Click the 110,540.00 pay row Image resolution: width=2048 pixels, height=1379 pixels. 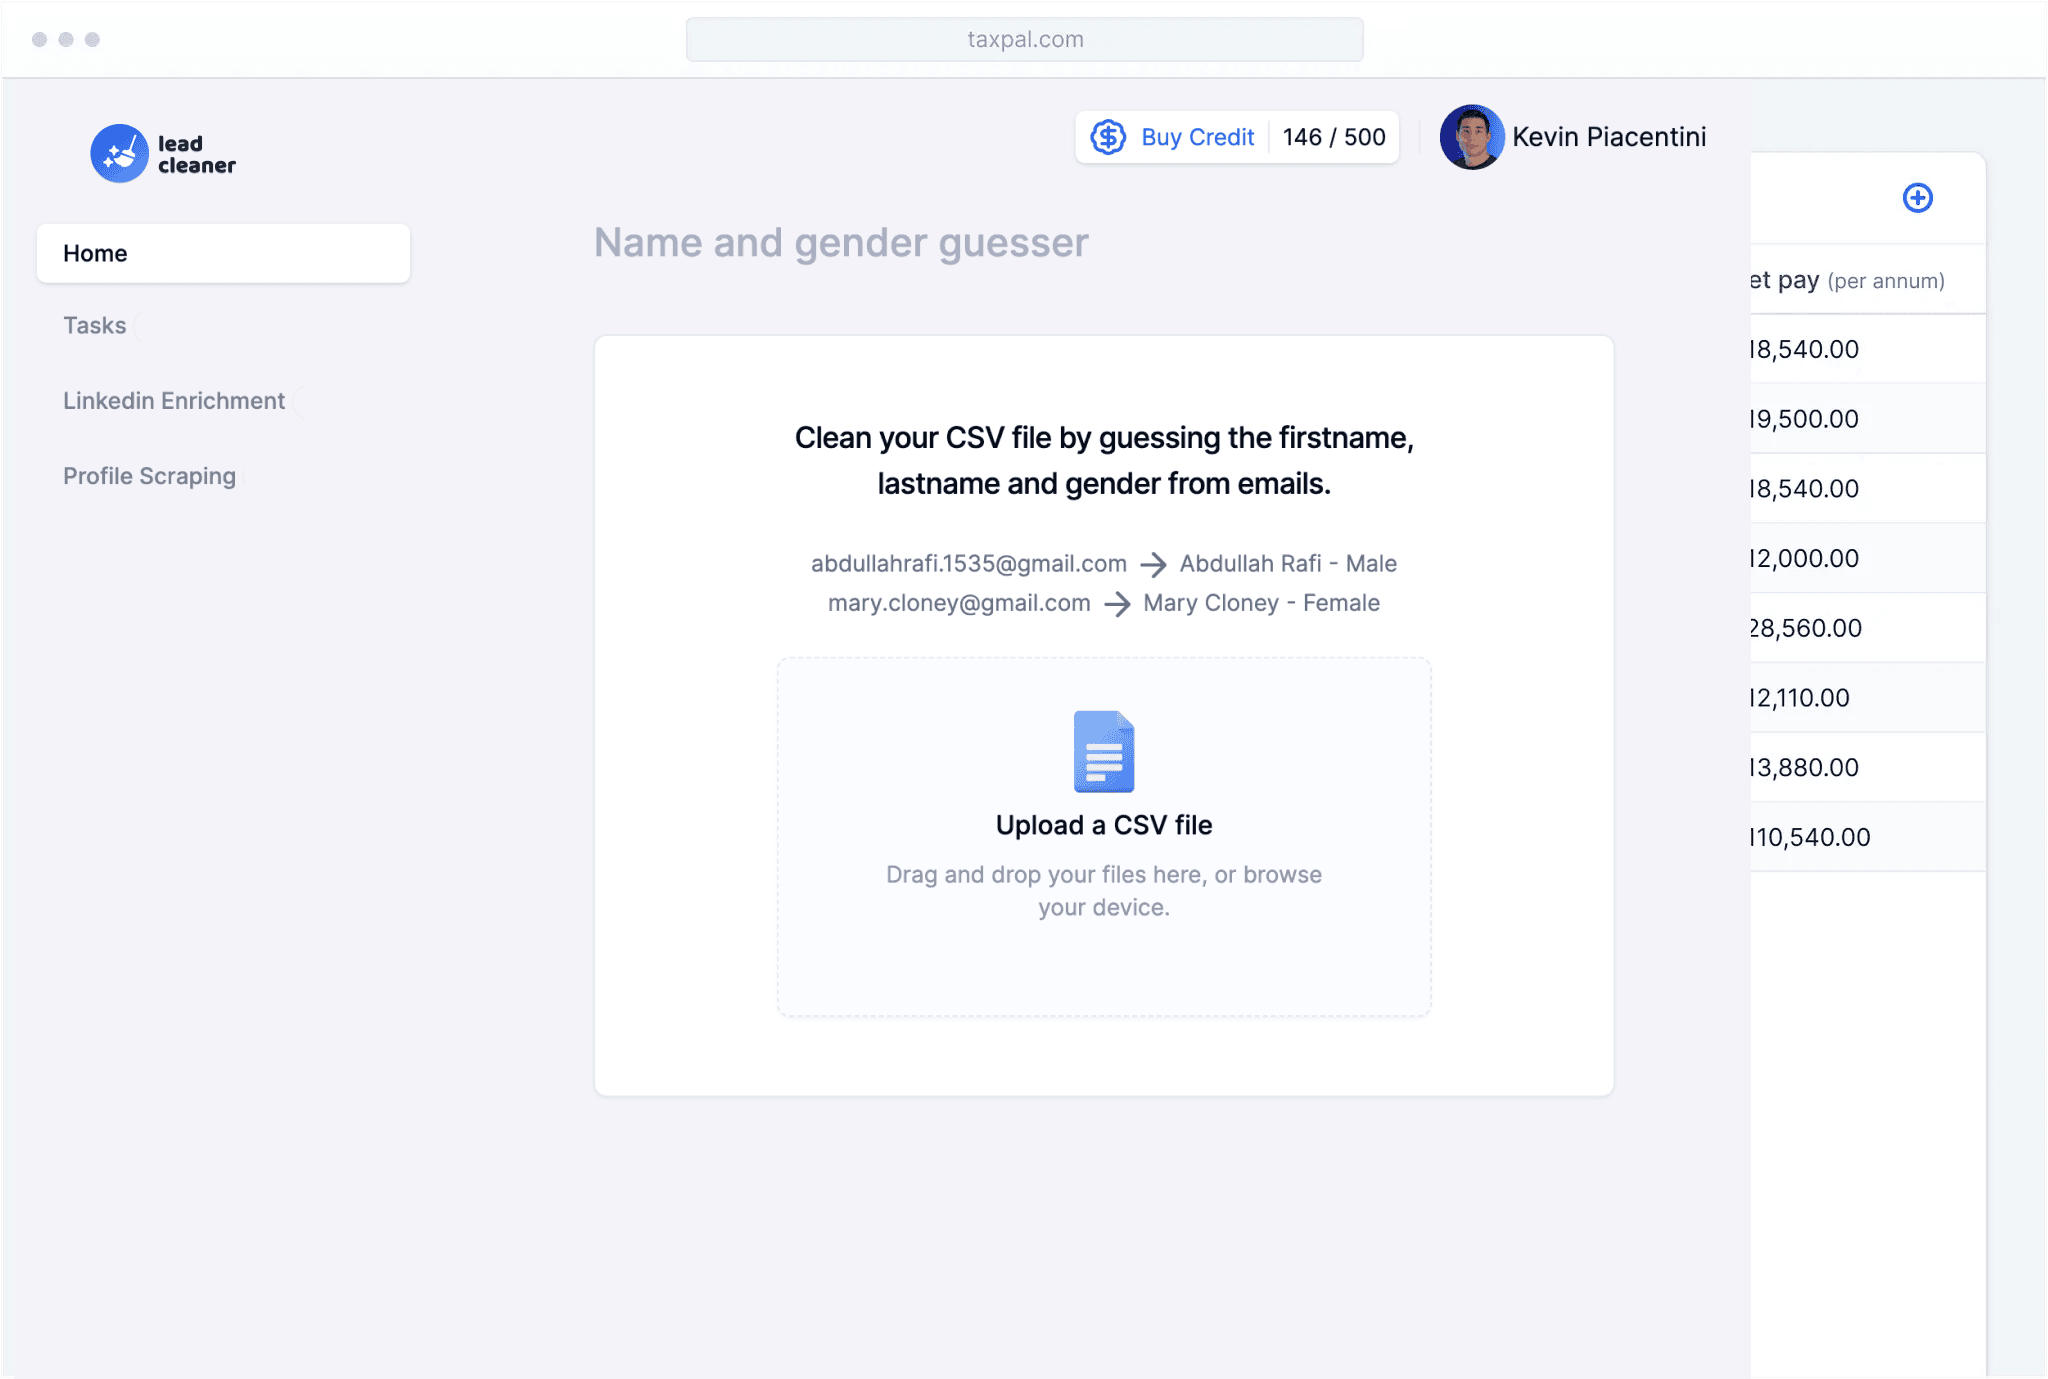point(1810,837)
